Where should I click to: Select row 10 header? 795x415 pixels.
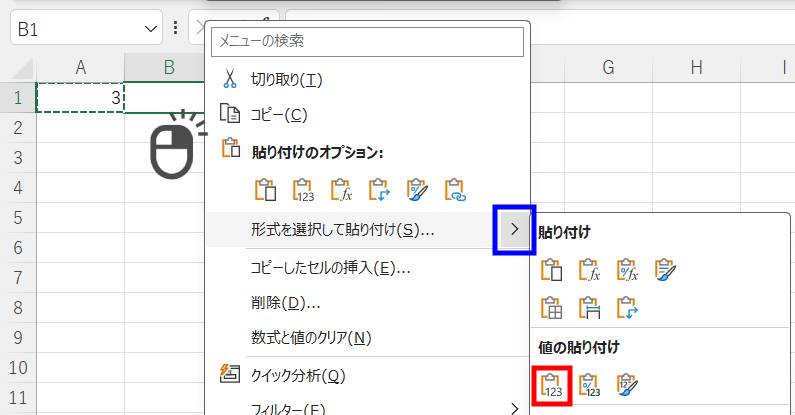pos(18,367)
